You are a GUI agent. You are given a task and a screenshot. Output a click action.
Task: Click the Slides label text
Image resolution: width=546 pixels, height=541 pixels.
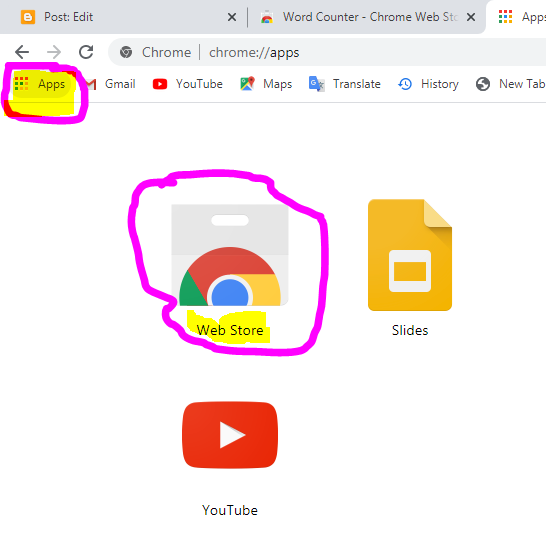click(x=410, y=330)
